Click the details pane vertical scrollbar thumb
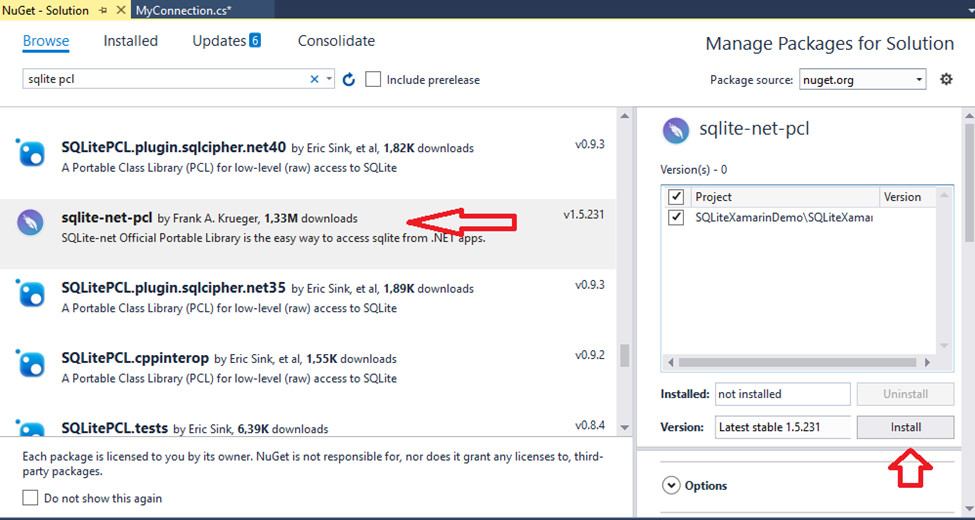The height and width of the screenshot is (520, 975). click(x=969, y=182)
